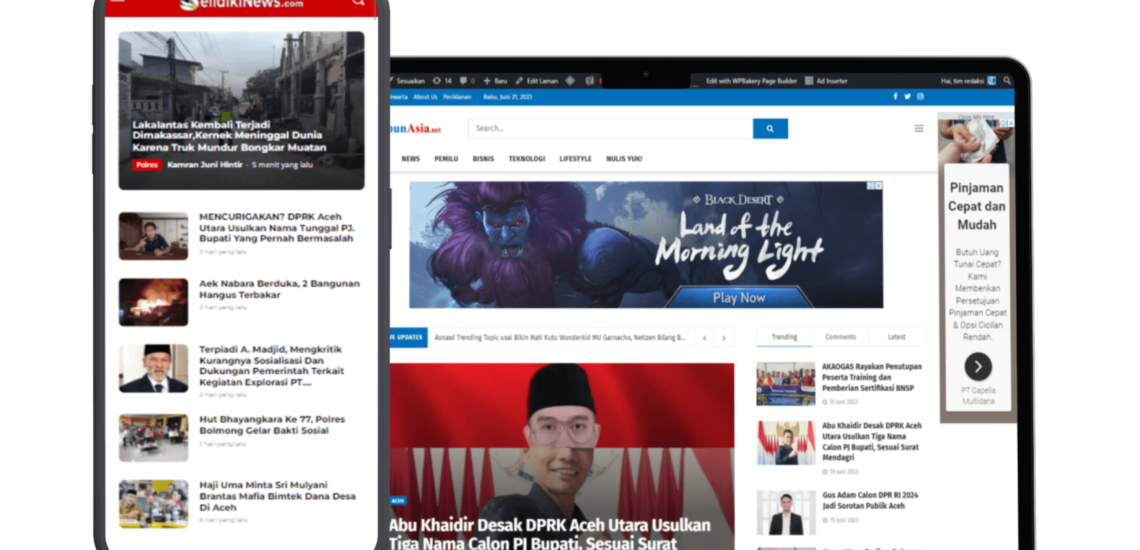This screenshot has width=1140, height=550.
Task: Click Play Now on Black Desert banner
Action: click(739, 298)
